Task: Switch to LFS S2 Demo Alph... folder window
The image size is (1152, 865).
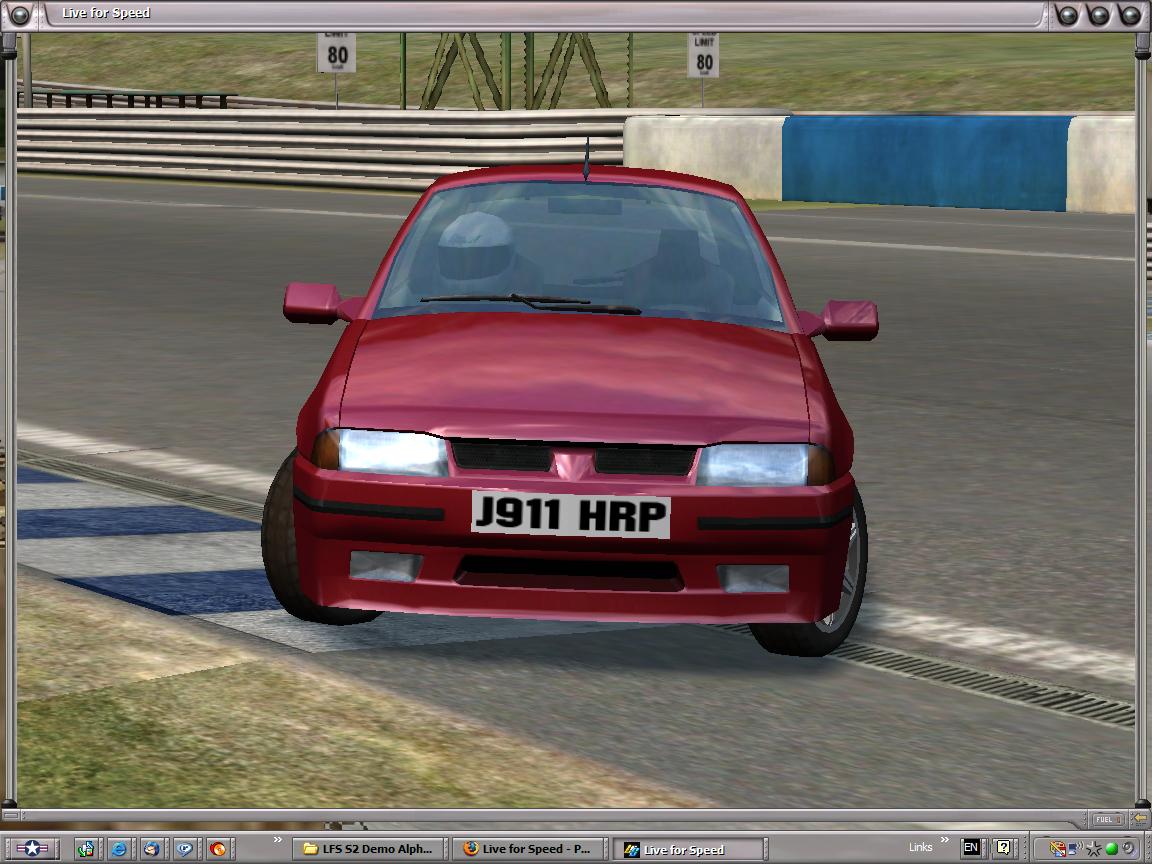Action: pyautogui.click(x=368, y=849)
